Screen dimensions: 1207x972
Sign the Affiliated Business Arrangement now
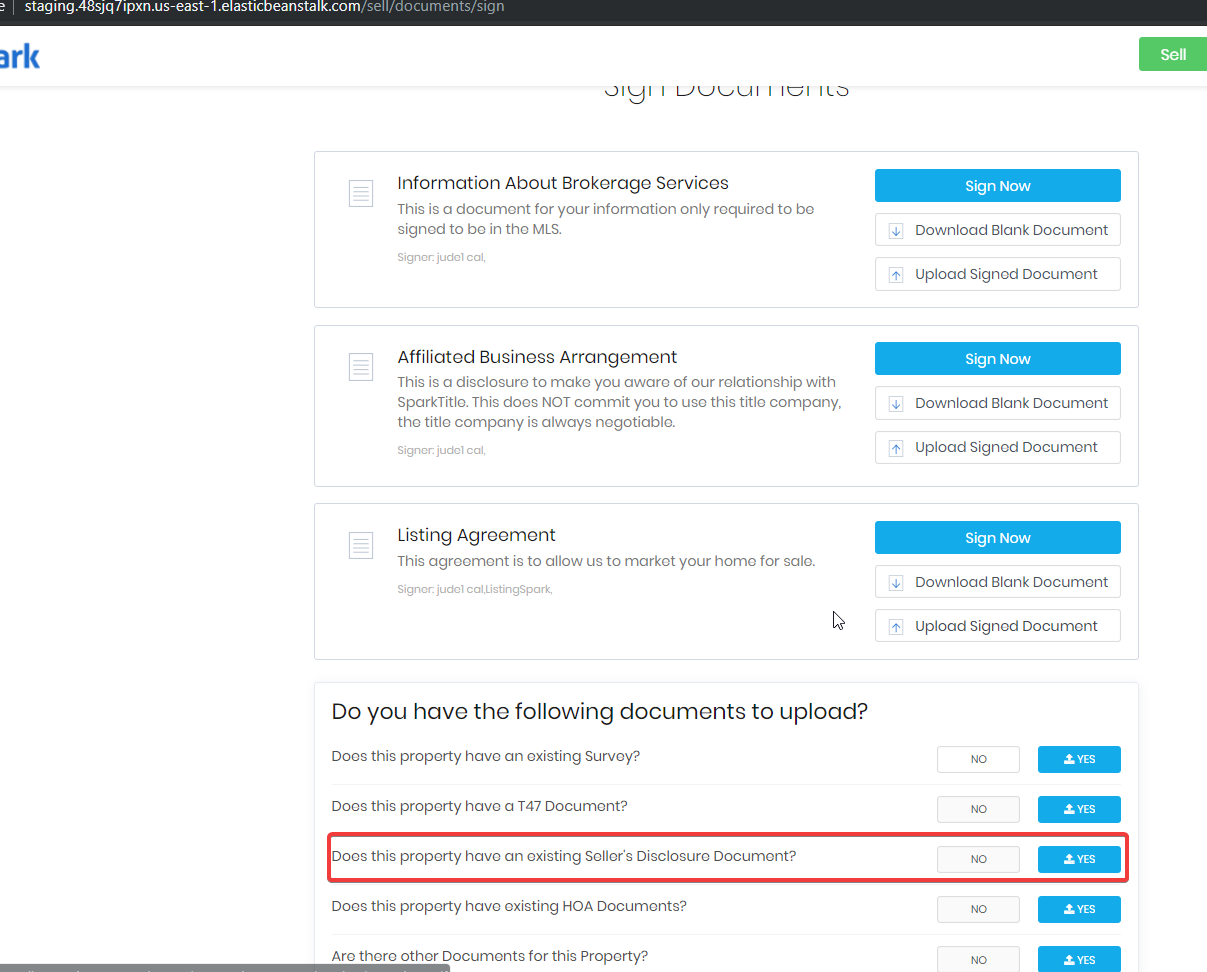point(997,359)
